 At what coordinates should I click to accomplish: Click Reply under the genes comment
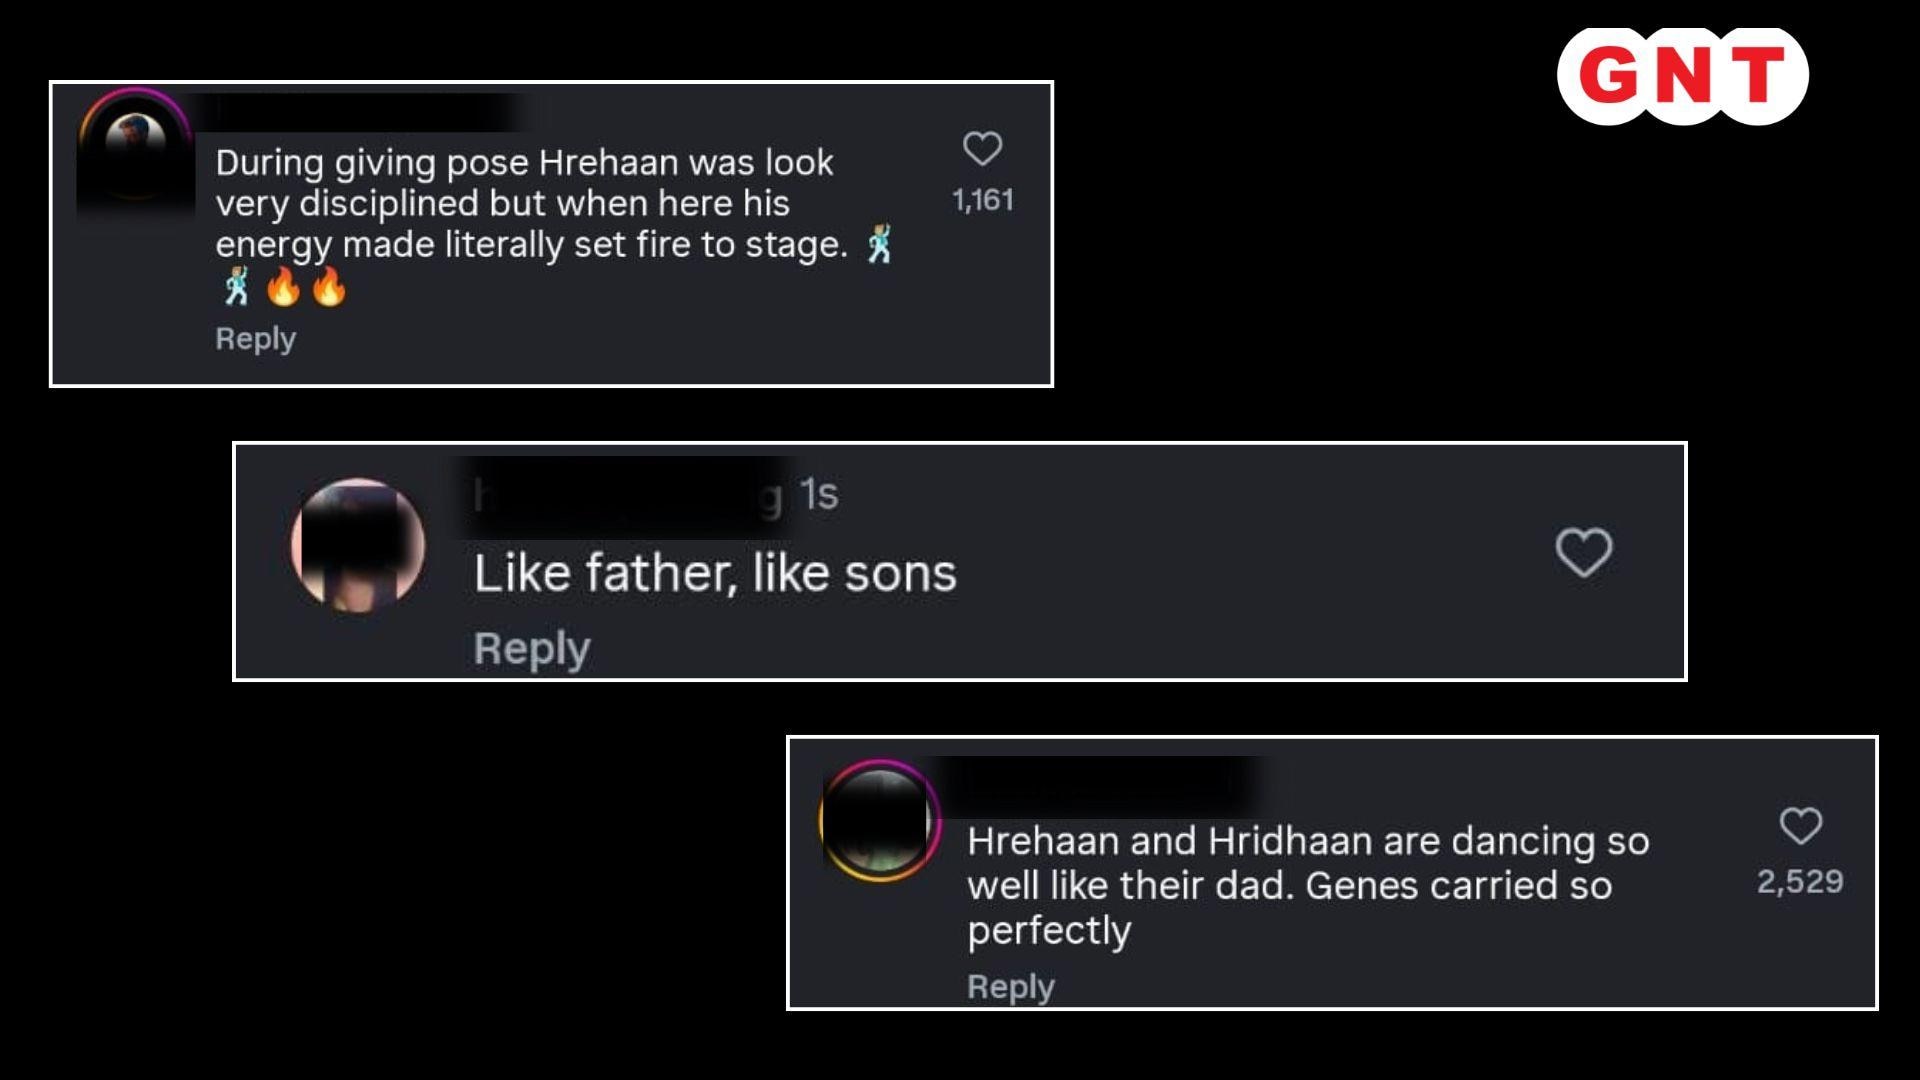(1010, 985)
